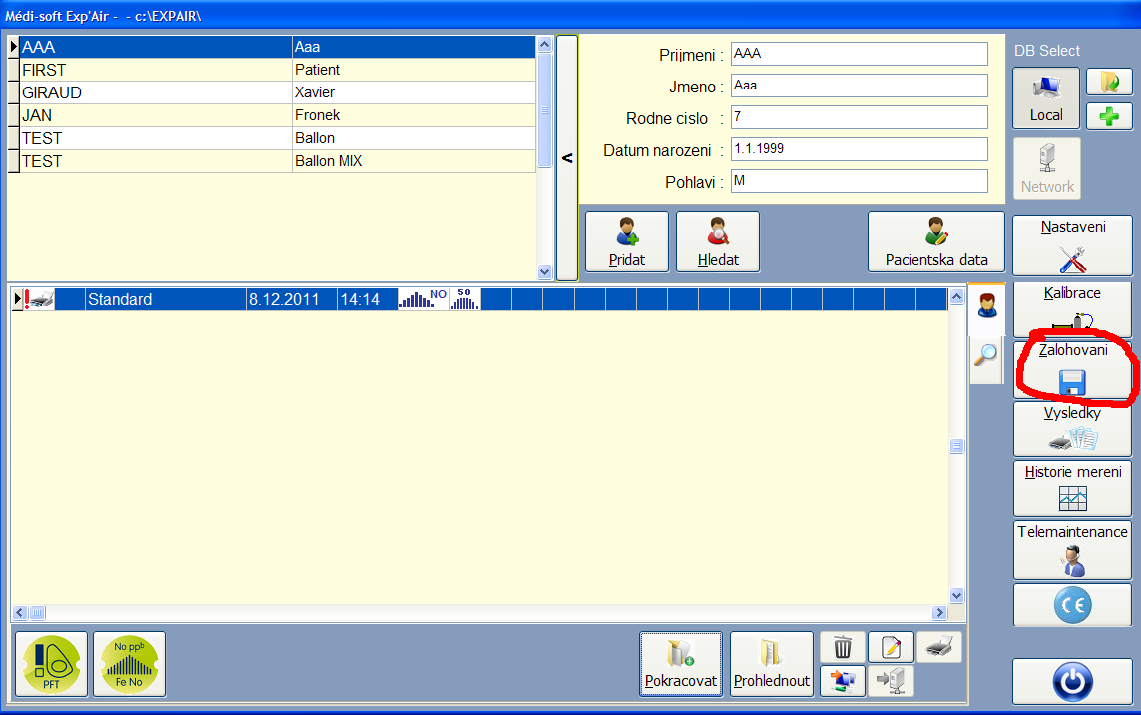Viewport: 1141px width, 715px height.
Task: Select patient TEST Ballon MIX row
Action: [277, 161]
